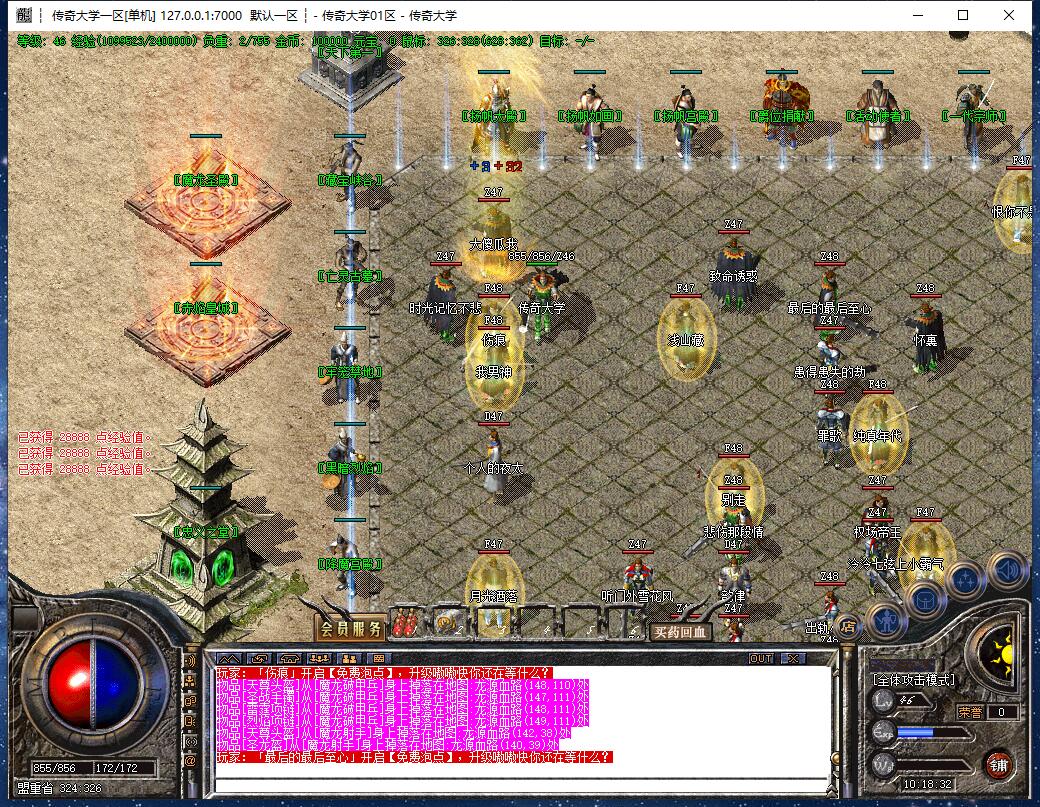Screen dimensions: 1040x807
Task: Talk to the [降魔宫殿] teleport NPC
Action: 350,558
